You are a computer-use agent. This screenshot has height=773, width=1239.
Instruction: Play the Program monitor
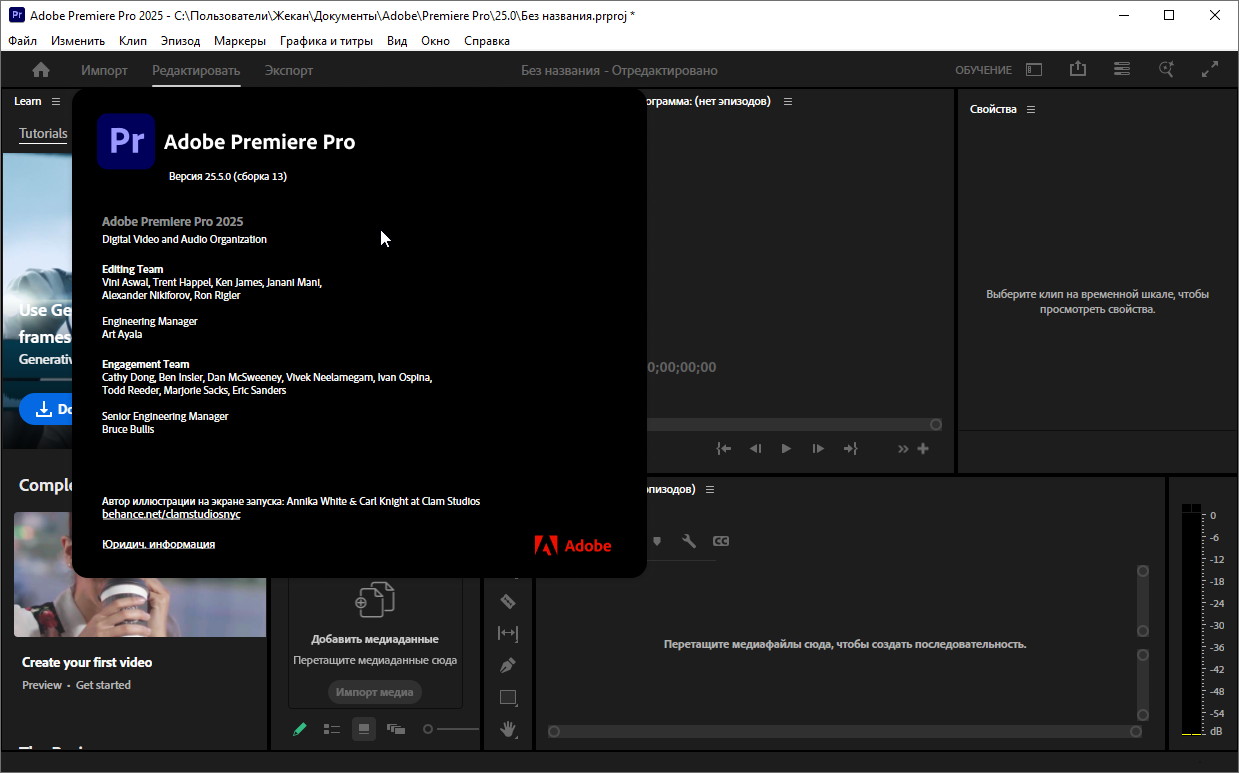[x=786, y=449]
